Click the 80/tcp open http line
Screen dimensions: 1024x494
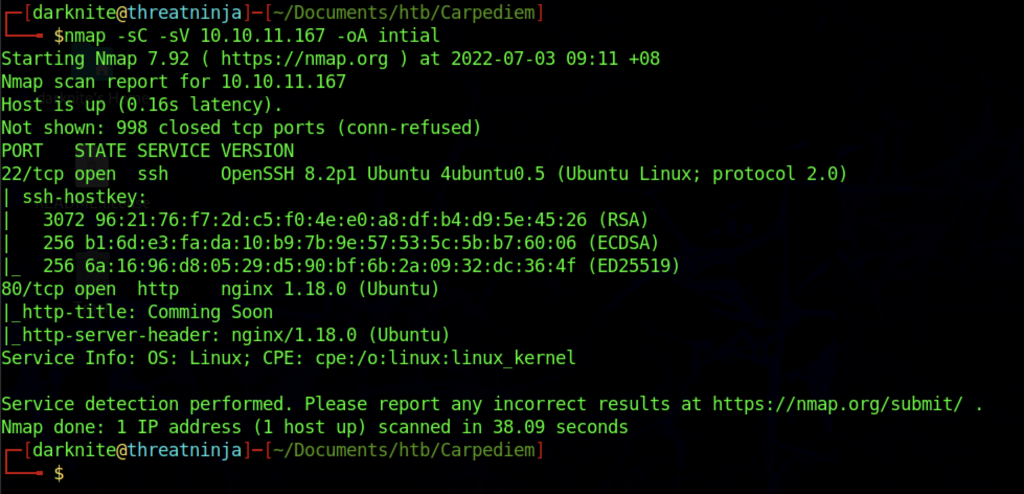coord(218,289)
